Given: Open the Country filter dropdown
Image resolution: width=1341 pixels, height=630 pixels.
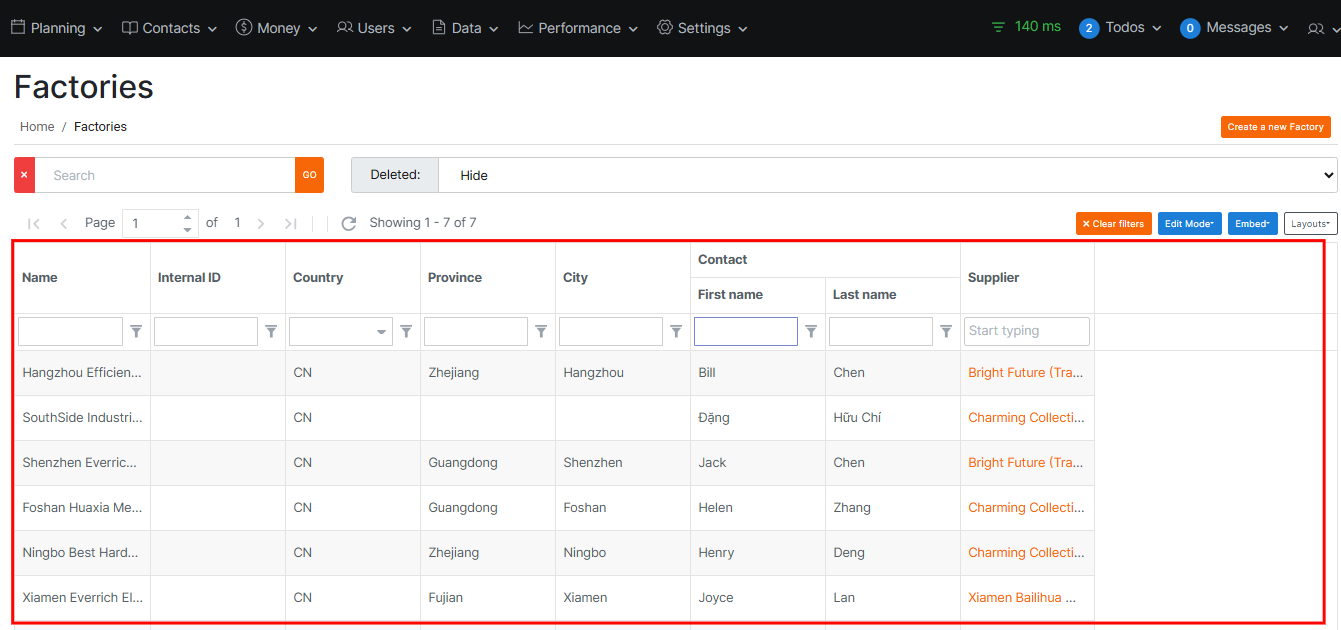Looking at the screenshot, I should pyautogui.click(x=340, y=332).
